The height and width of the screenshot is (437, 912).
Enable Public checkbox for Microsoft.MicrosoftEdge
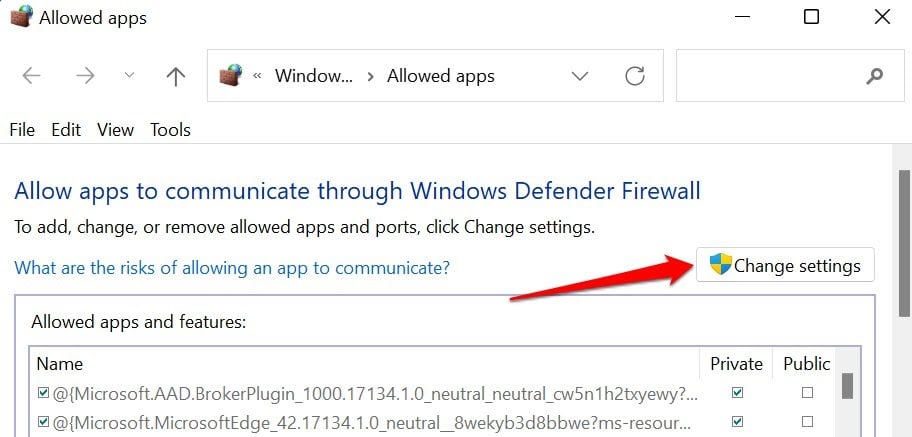coord(807,421)
